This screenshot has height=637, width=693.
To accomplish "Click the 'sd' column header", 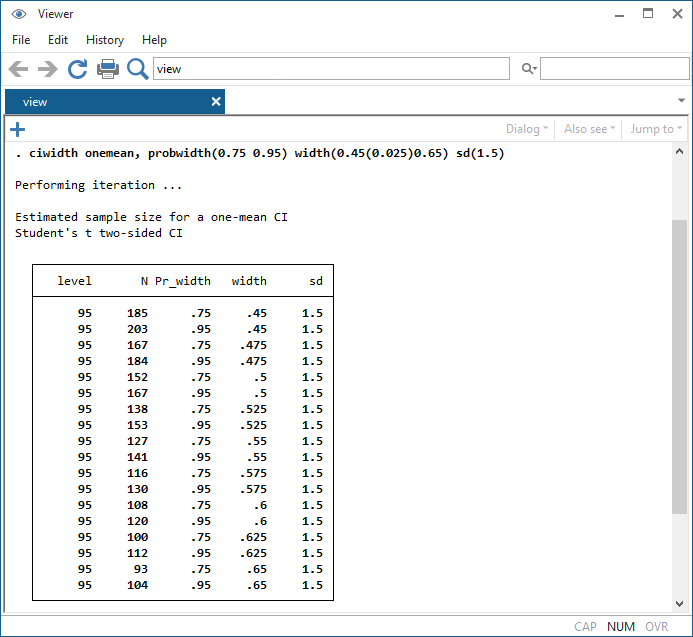I will click(x=316, y=281).
